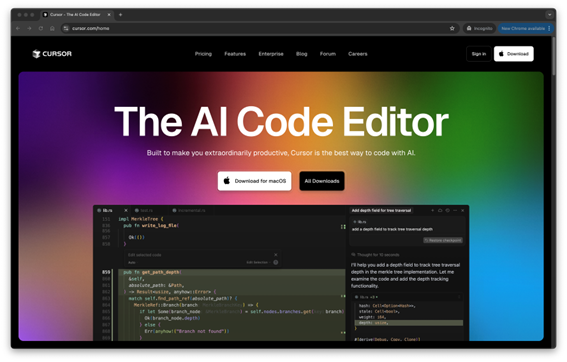
Task: Switch to the incremental.rs editor tab
Action: pos(189,210)
